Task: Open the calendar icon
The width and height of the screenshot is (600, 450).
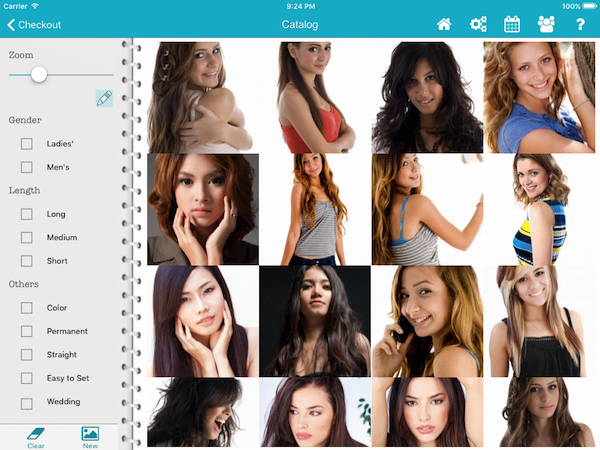Action: point(512,25)
